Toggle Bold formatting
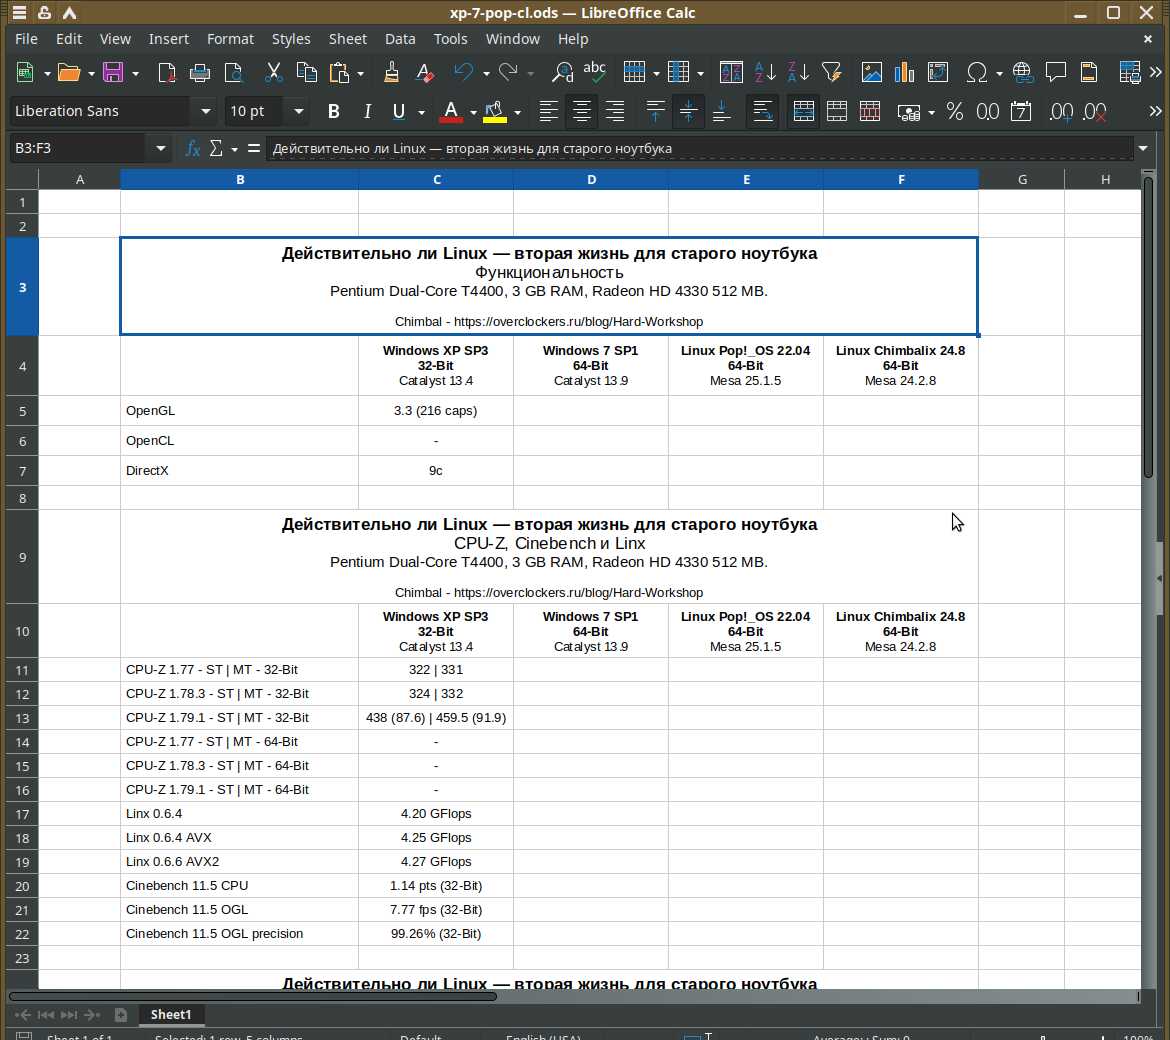 tap(333, 111)
